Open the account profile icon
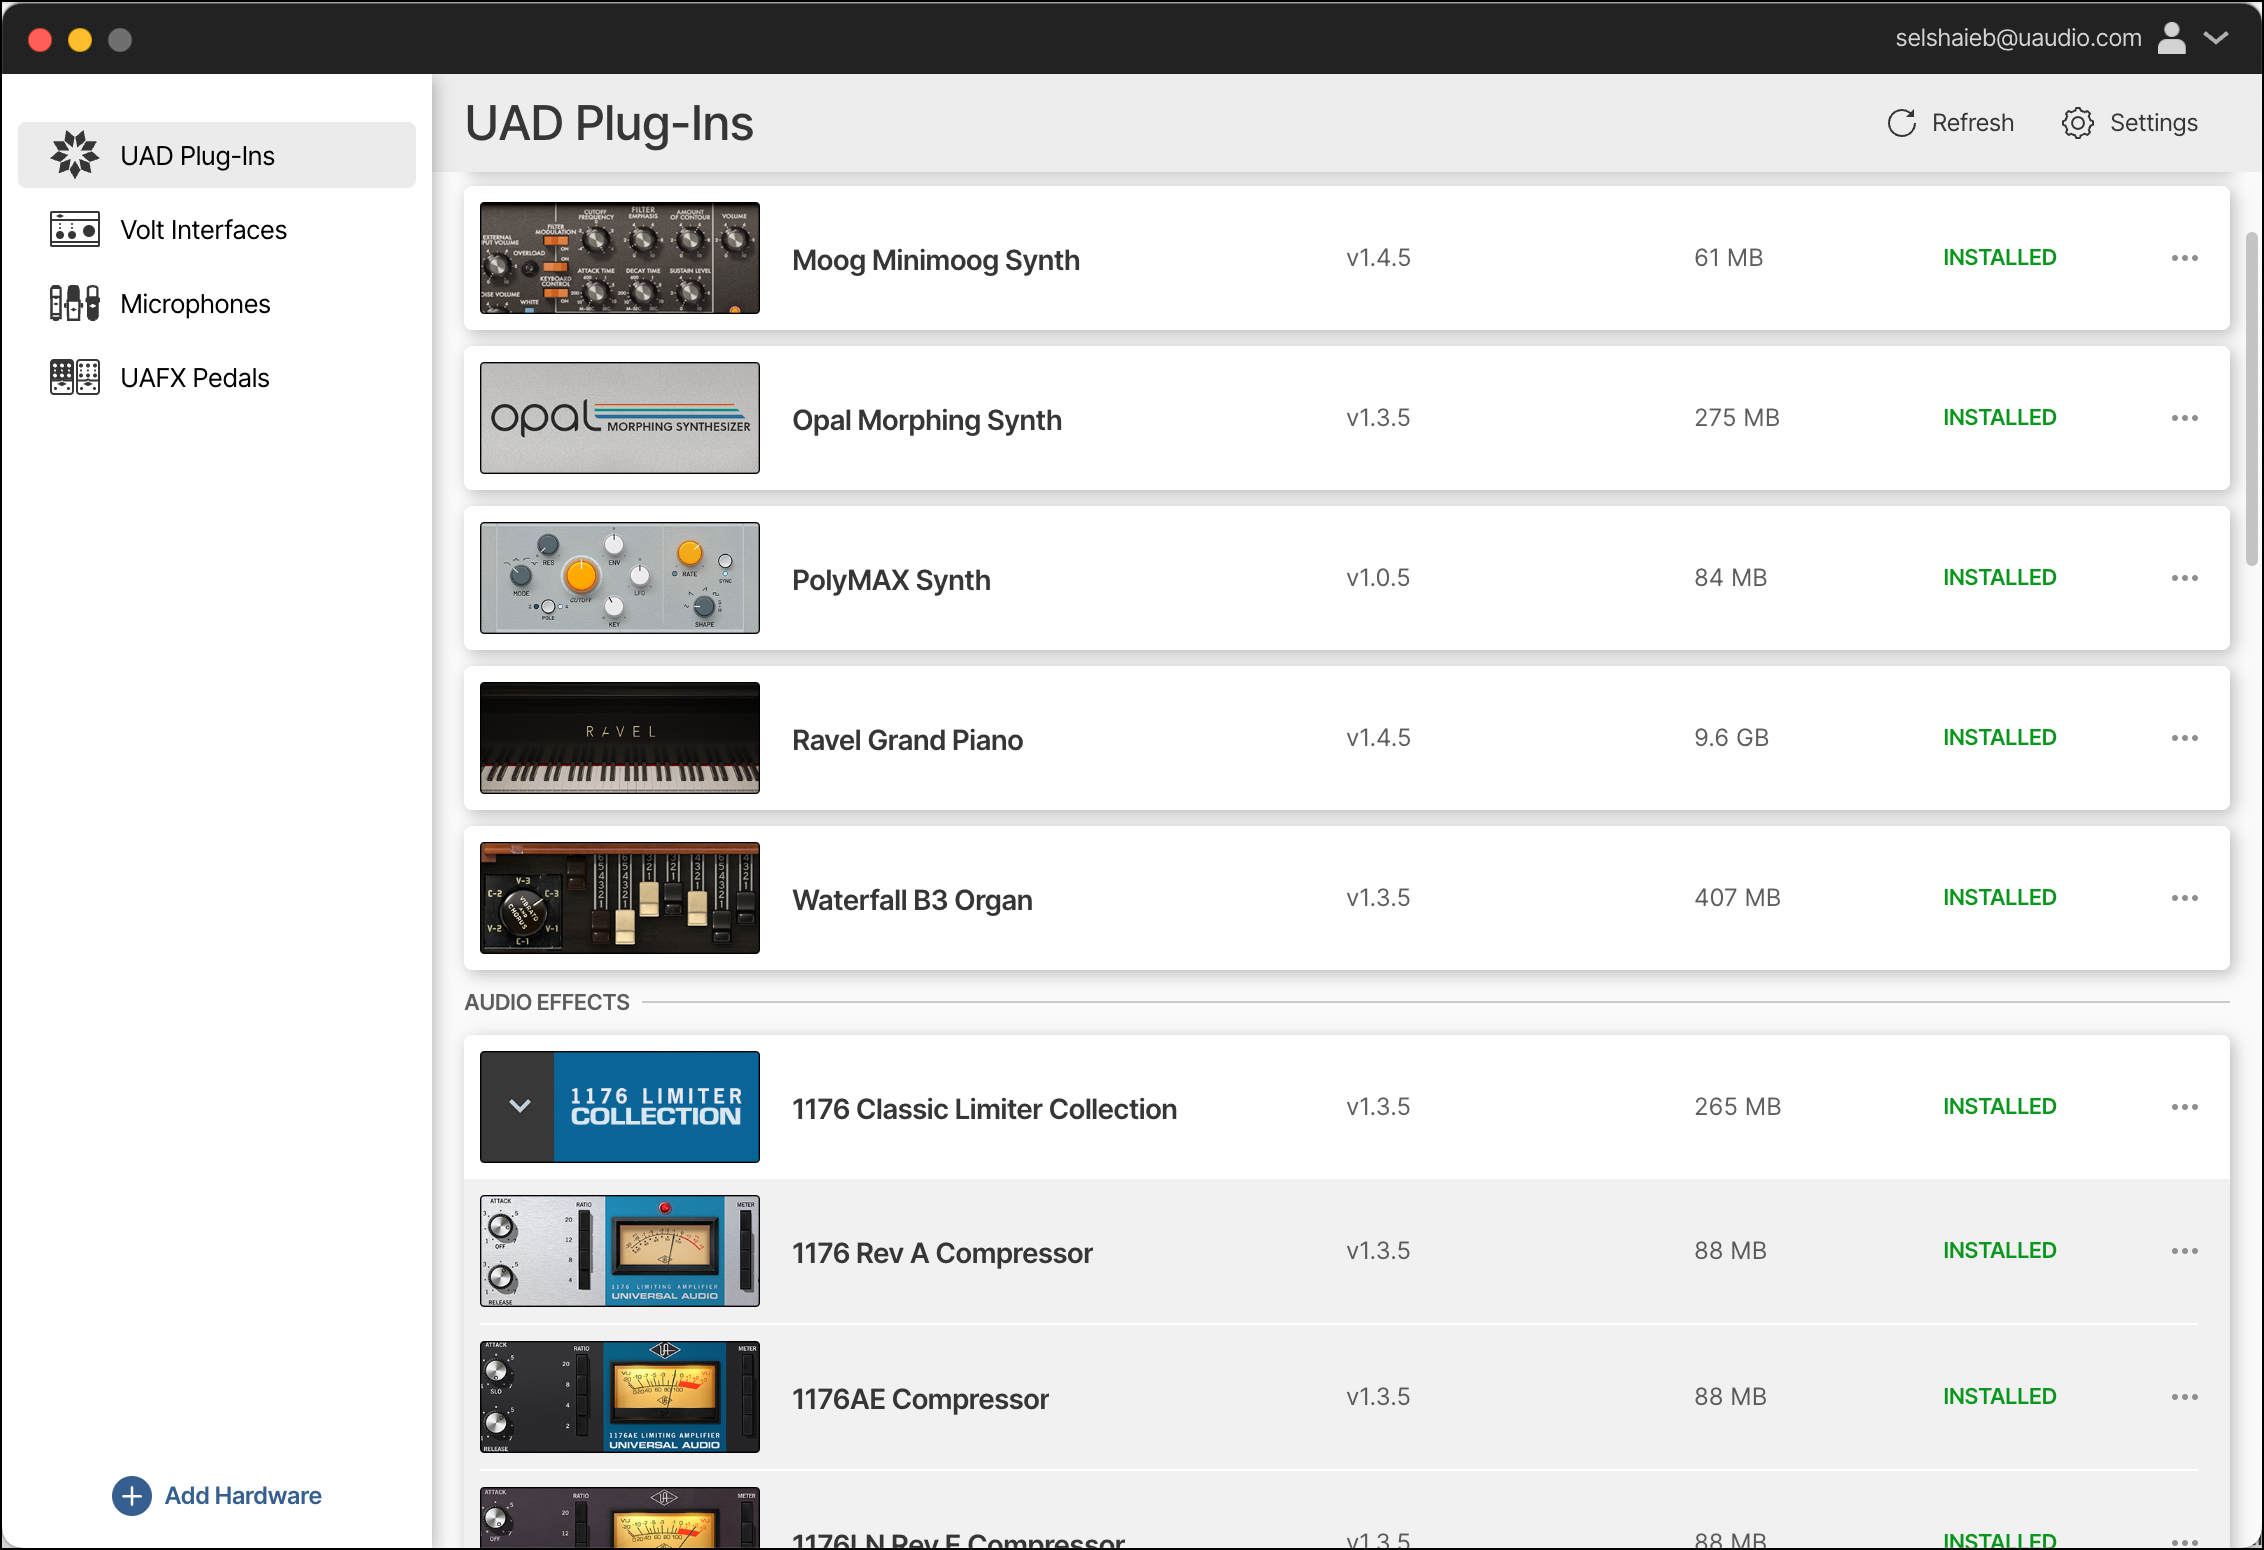This screenshot has height=1550, width=2264. [x=2171, y=38]
